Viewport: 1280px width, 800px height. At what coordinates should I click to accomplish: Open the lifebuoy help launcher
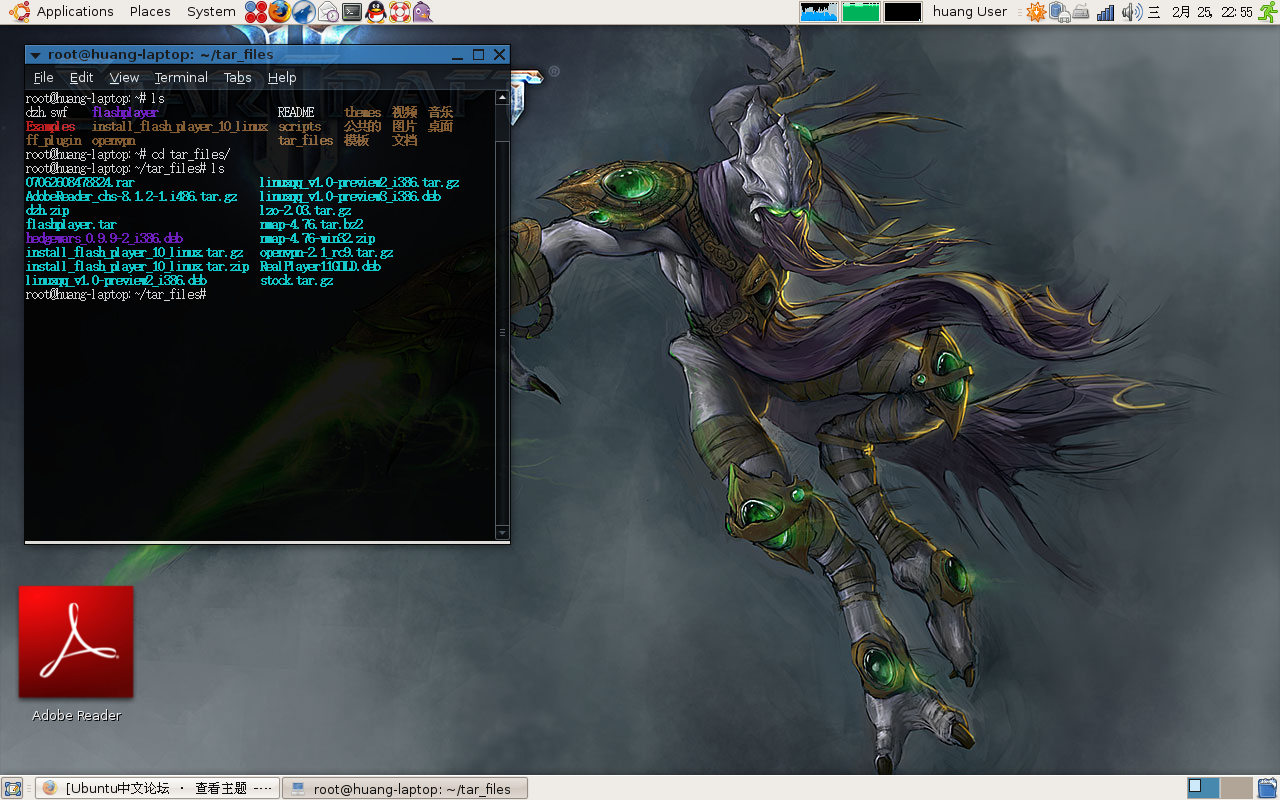click(400, 12)
